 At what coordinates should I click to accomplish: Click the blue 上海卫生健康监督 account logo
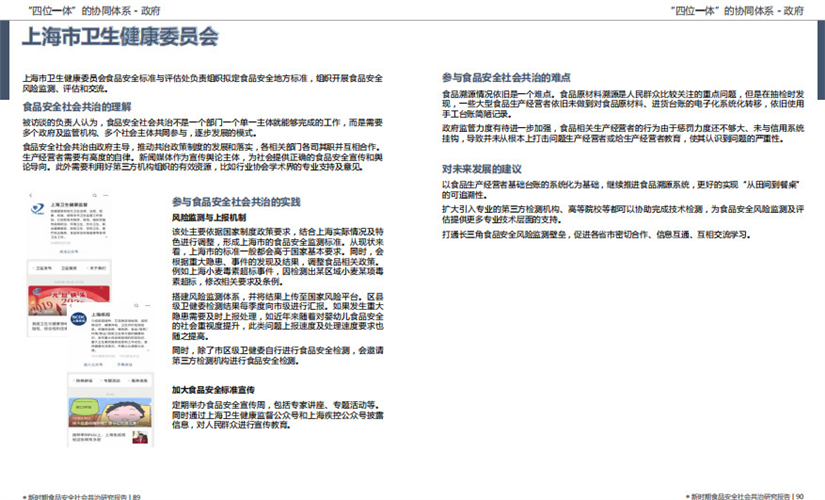37,209
